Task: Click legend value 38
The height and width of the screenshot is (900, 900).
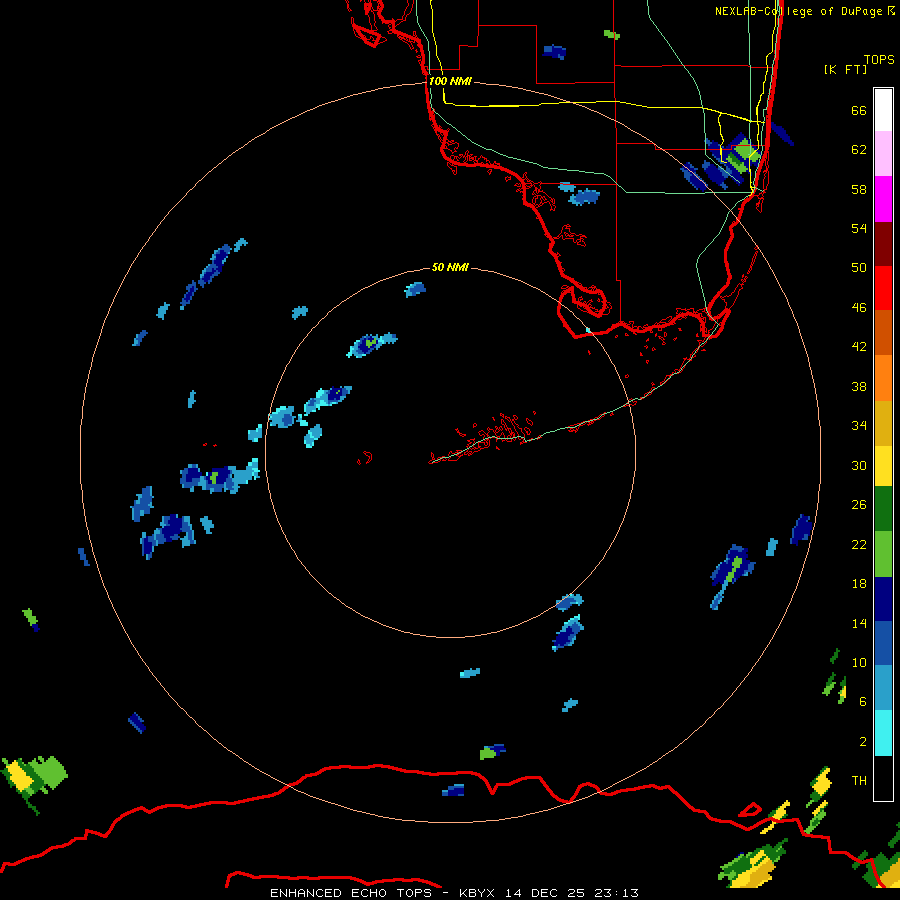Action: click(859, 386)
